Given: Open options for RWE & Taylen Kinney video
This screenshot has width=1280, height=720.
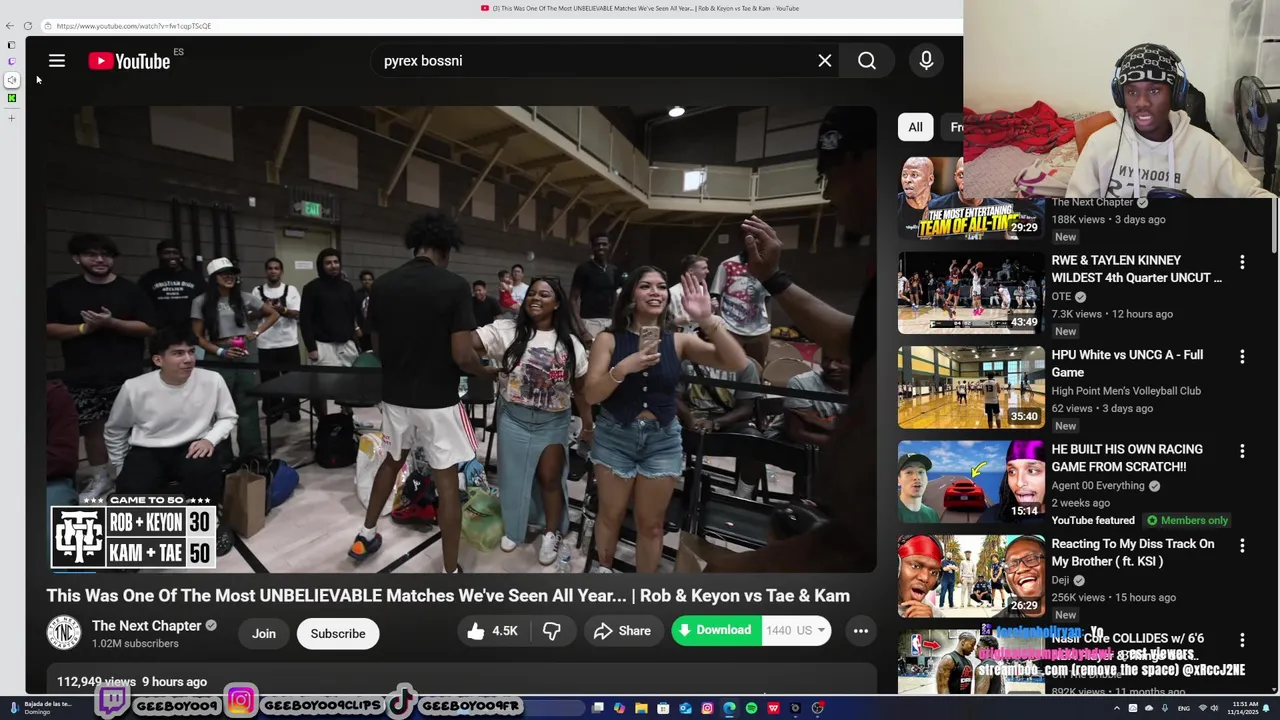Looking at the screenshot, I should [1242, 262].
